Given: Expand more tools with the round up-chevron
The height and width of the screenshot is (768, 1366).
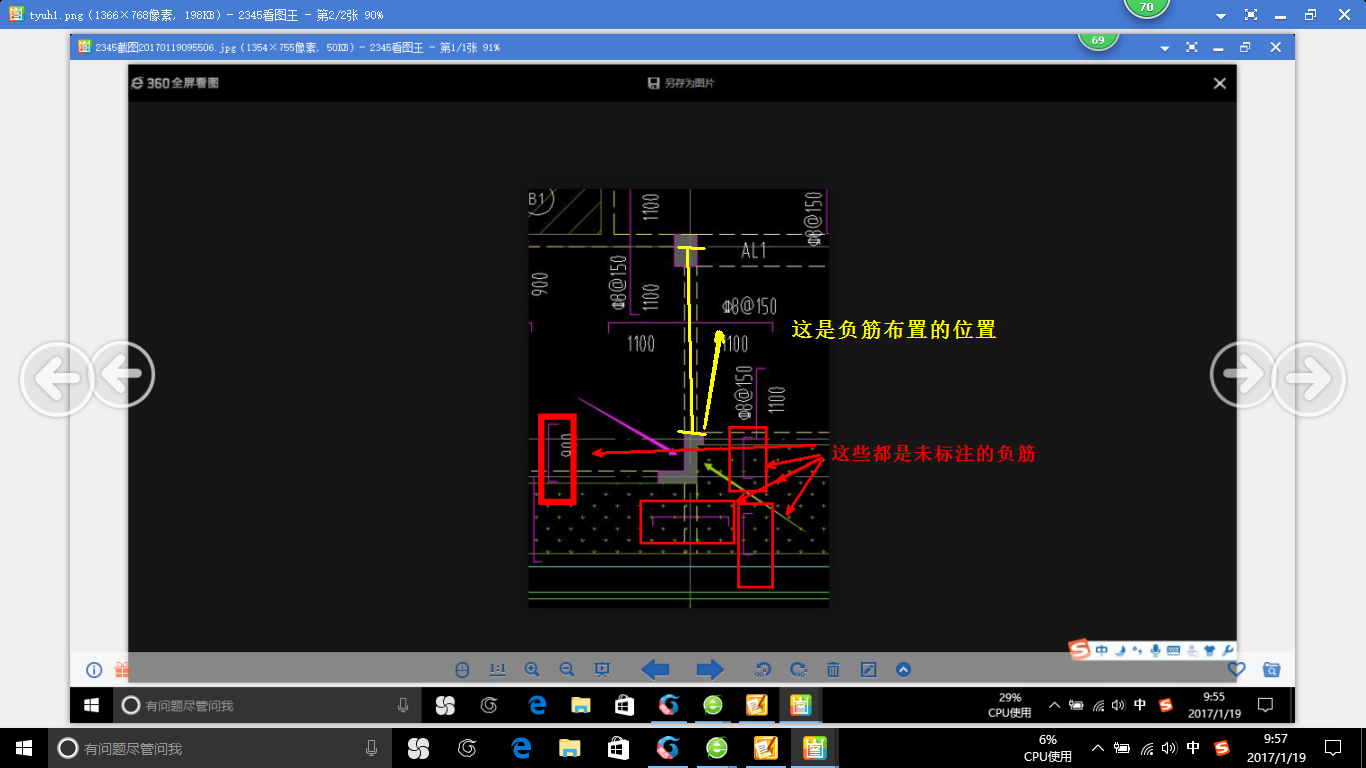Looking at the screenshot, I should [x=903, y=670].
